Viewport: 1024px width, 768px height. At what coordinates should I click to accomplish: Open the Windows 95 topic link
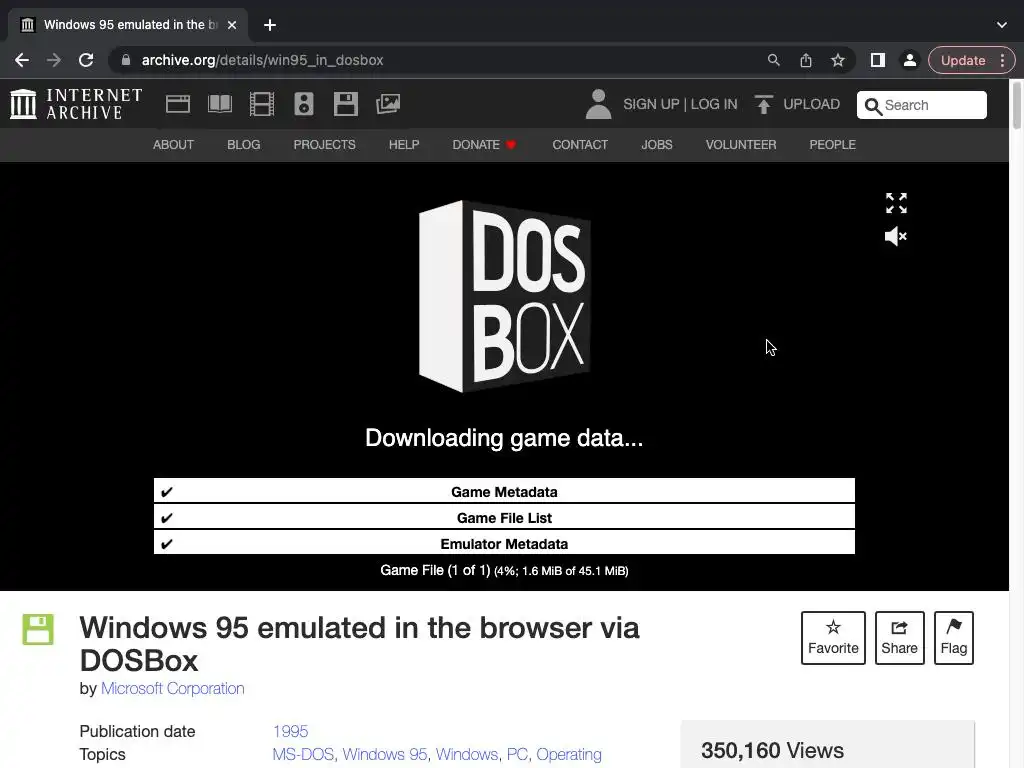coord(385,754)
